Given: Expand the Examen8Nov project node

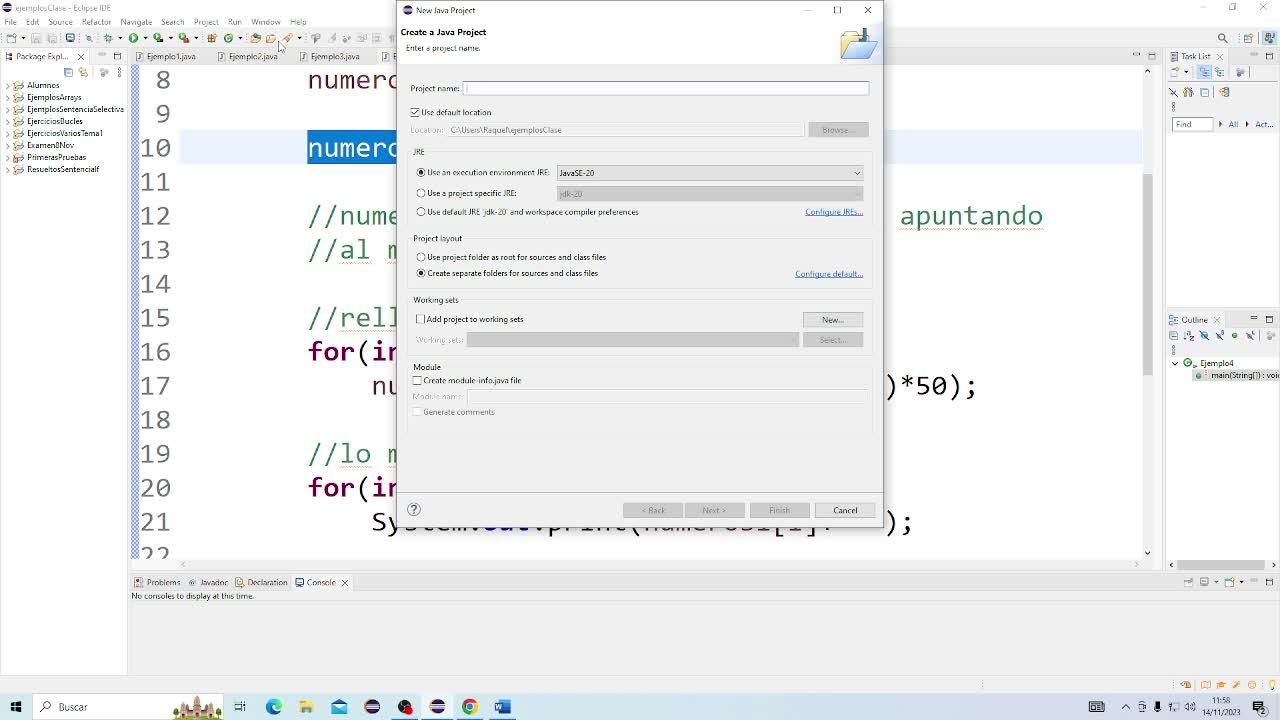Looking at the screenshot, I should coord(8,146).
